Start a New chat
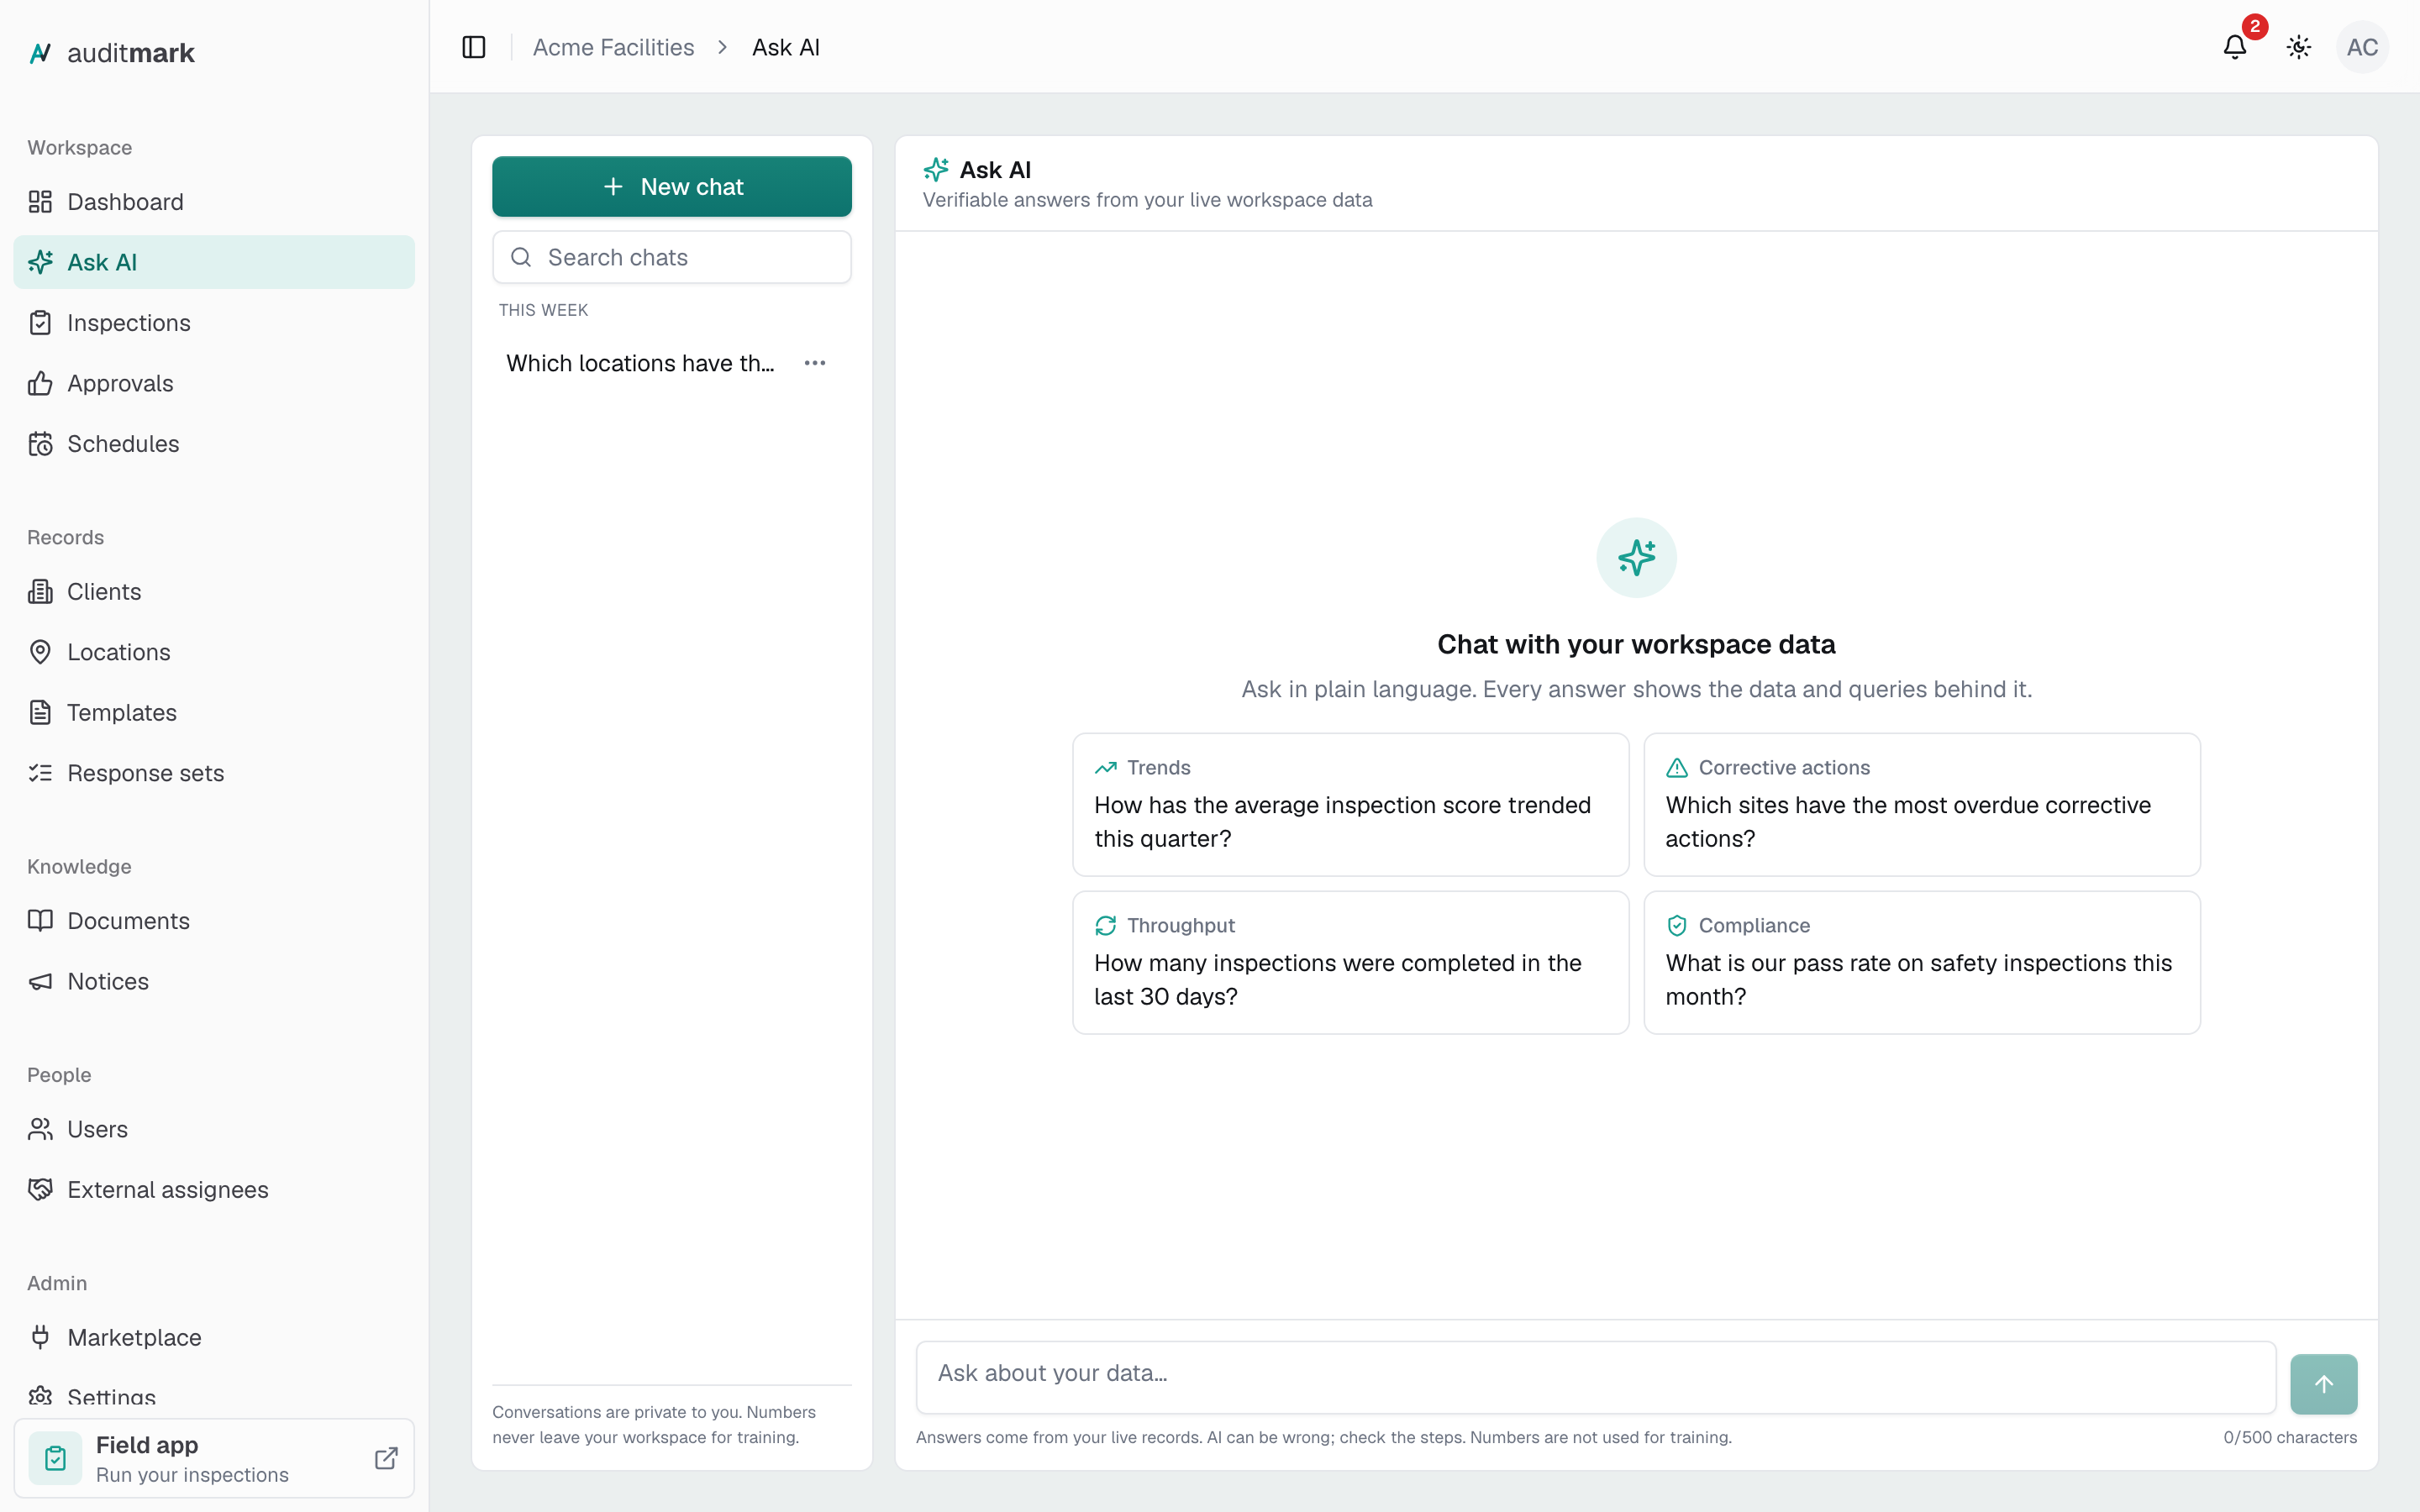Screen dimensions: 2420x1512 672,187
